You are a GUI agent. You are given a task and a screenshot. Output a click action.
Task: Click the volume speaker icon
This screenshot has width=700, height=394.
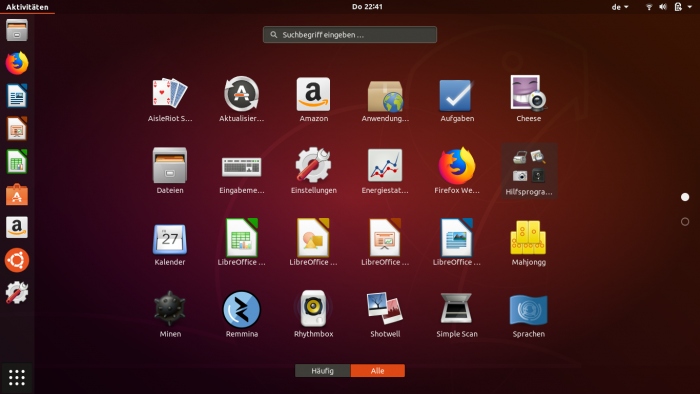coord(663,7)
